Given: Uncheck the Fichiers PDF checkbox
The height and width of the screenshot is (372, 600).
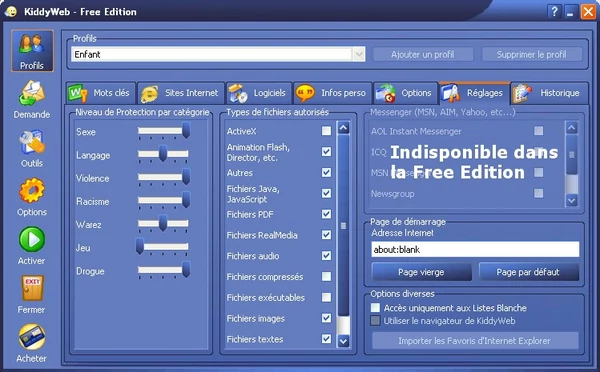Looking at the screenshot, I should [326, 214].
